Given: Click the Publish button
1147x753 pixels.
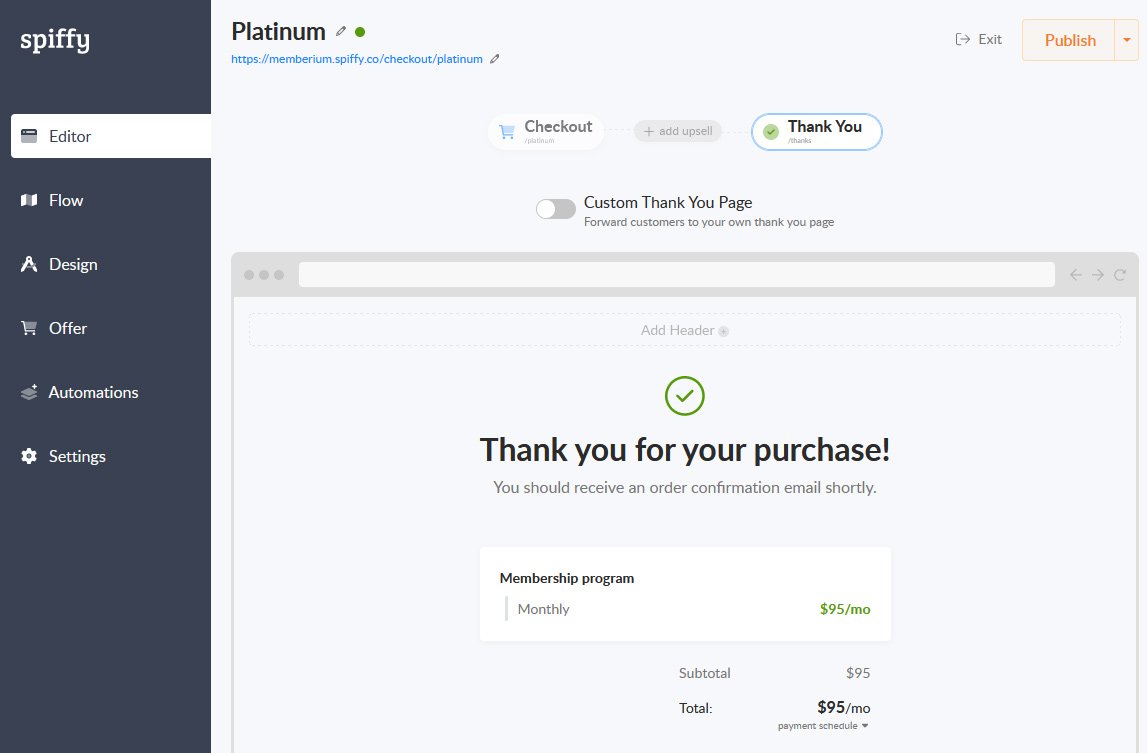Looking at the screenshot, I should 1069,40.
